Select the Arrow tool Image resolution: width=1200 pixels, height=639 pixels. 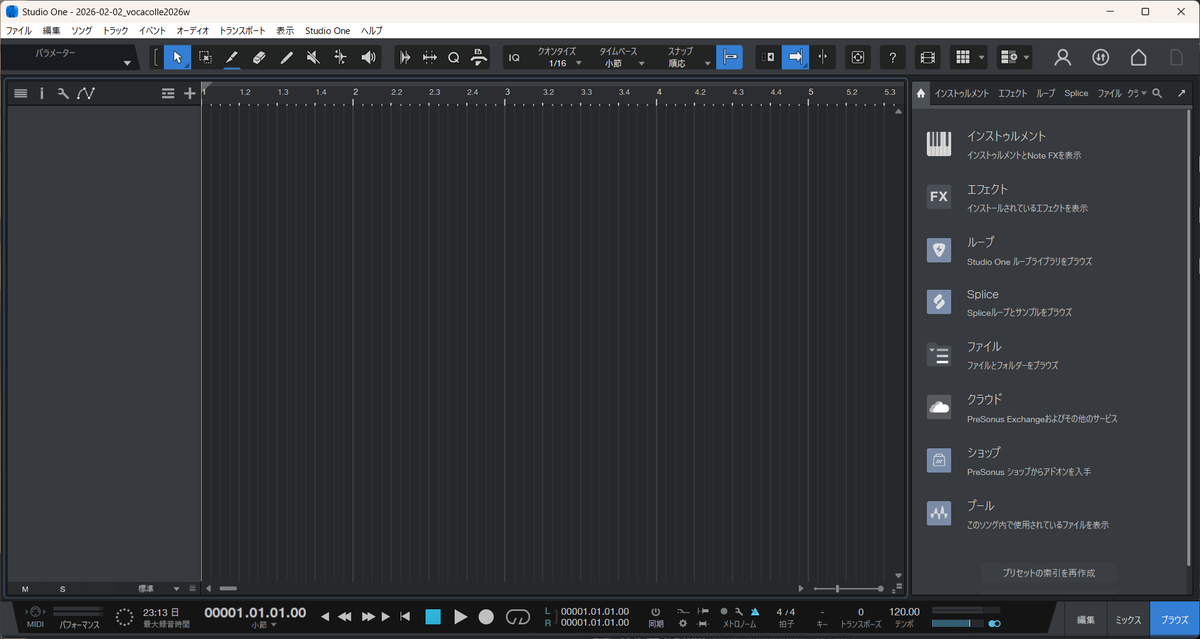177,57
